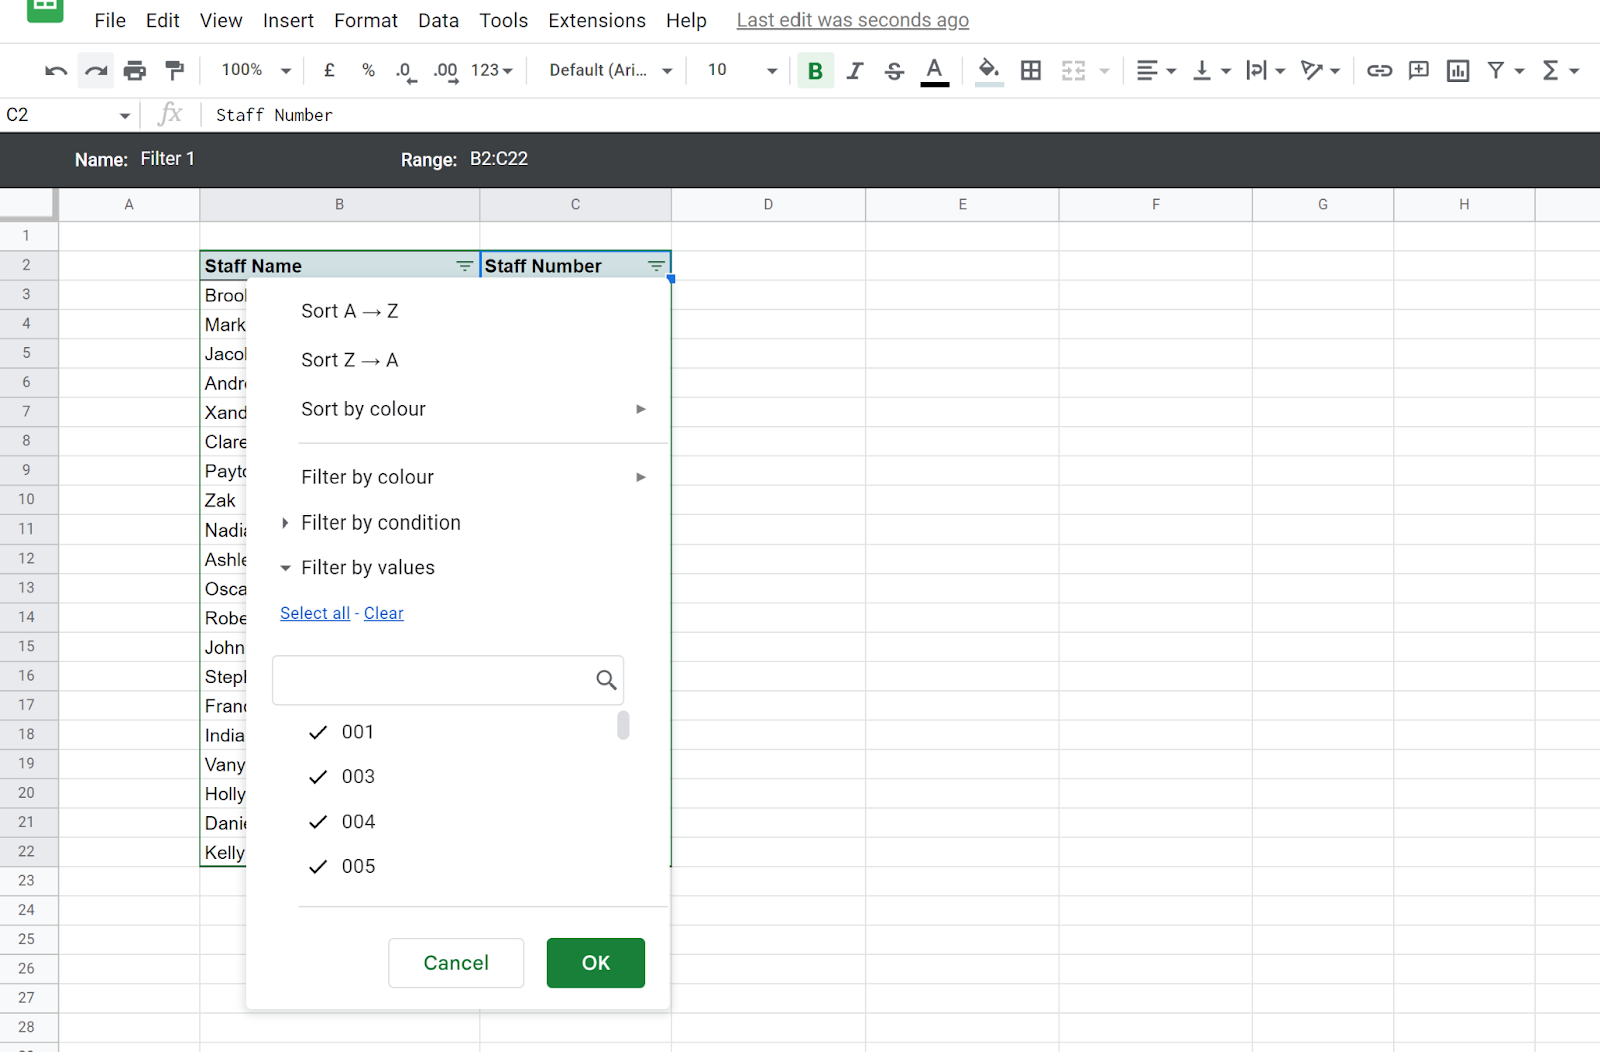The width and height of the screenshot is (1600, 1052).
Task: Click the Undo arrow icon
Action: coord(56,70)
